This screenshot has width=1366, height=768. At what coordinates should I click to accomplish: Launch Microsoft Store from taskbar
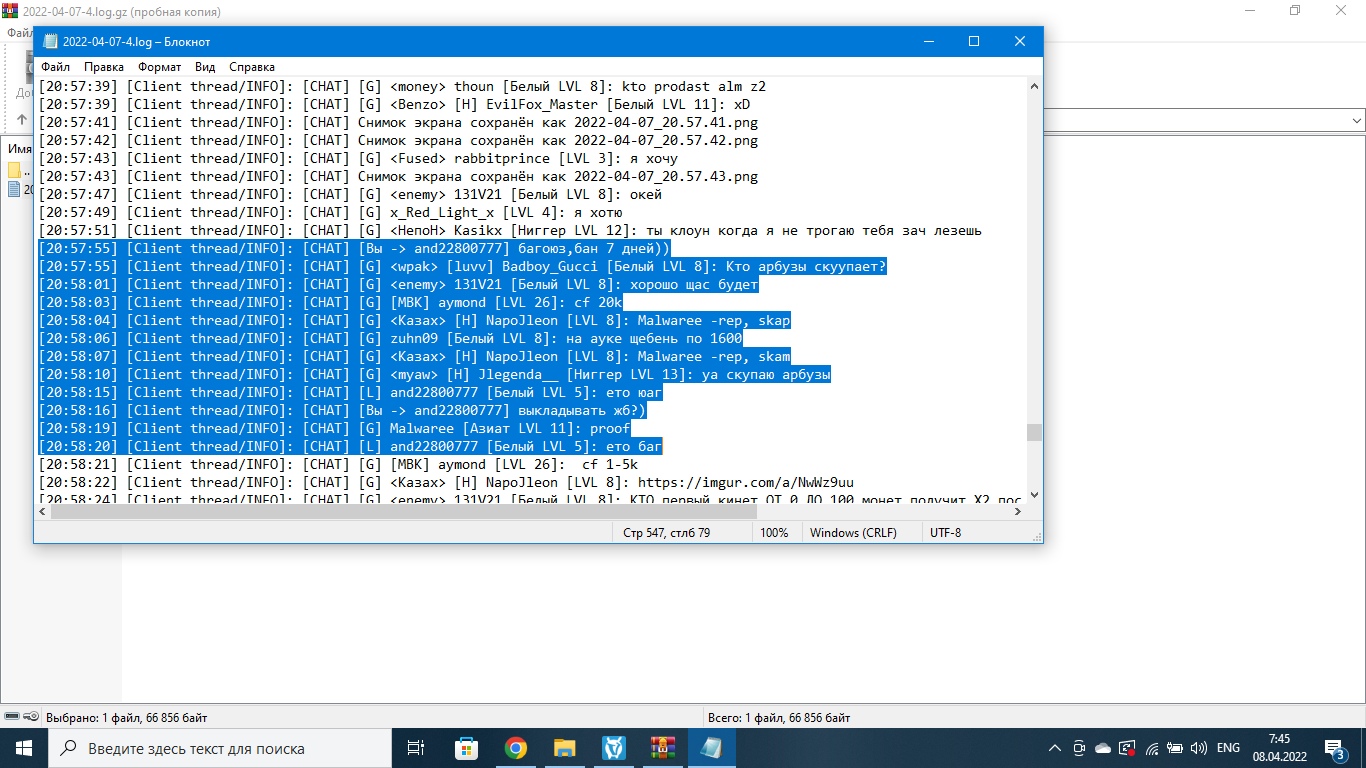tap(466, 748)
